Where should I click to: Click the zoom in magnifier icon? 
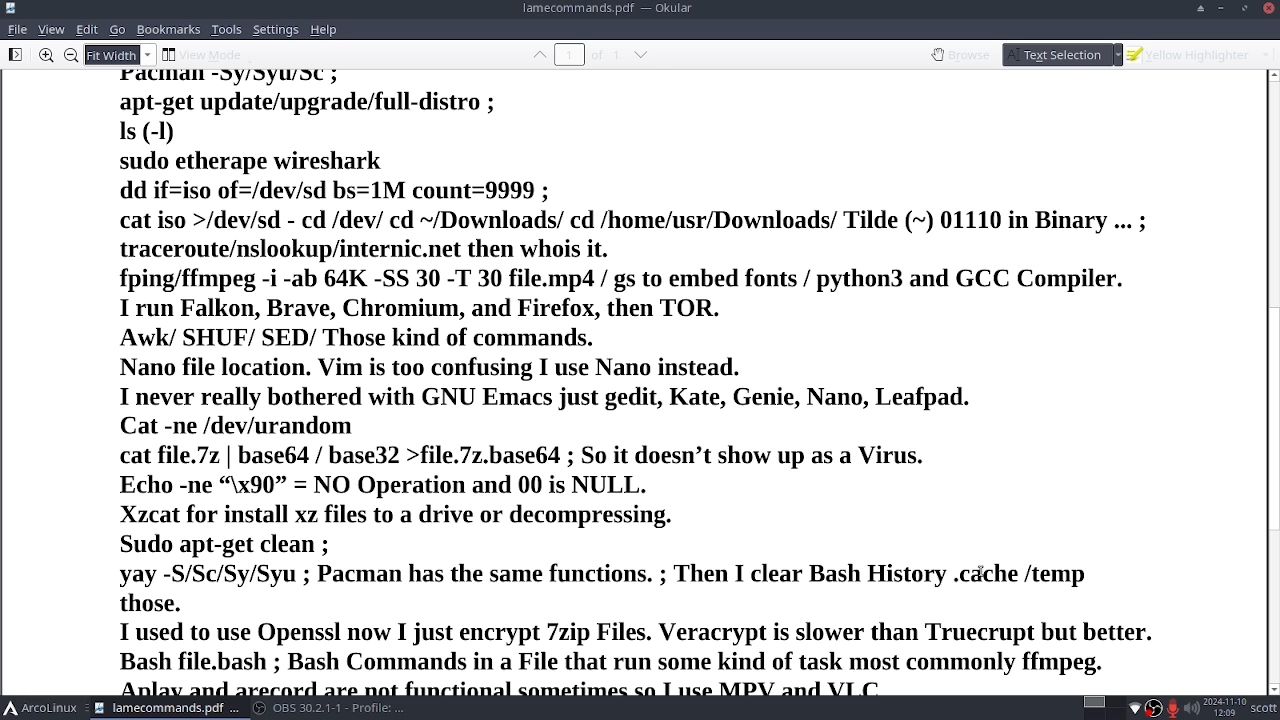(46, 55)
